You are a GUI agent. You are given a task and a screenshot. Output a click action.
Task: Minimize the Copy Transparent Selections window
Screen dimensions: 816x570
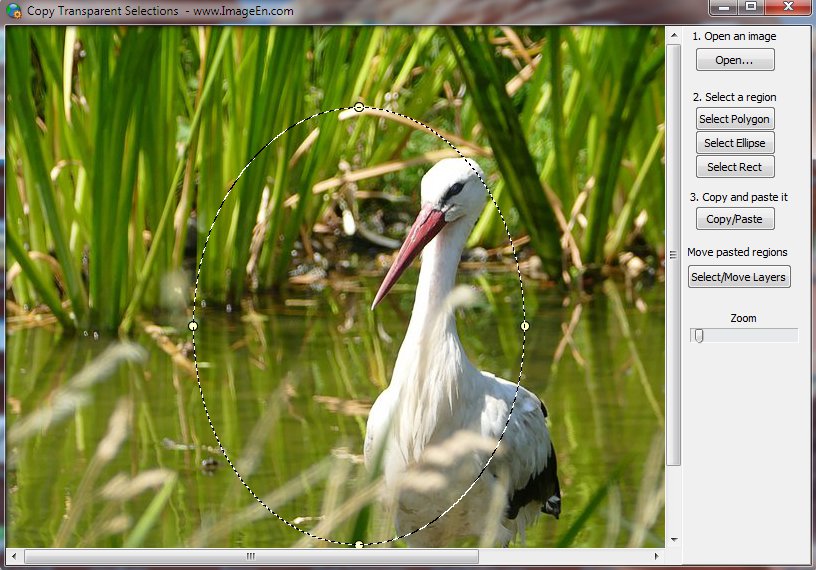[x=724, y=7]
